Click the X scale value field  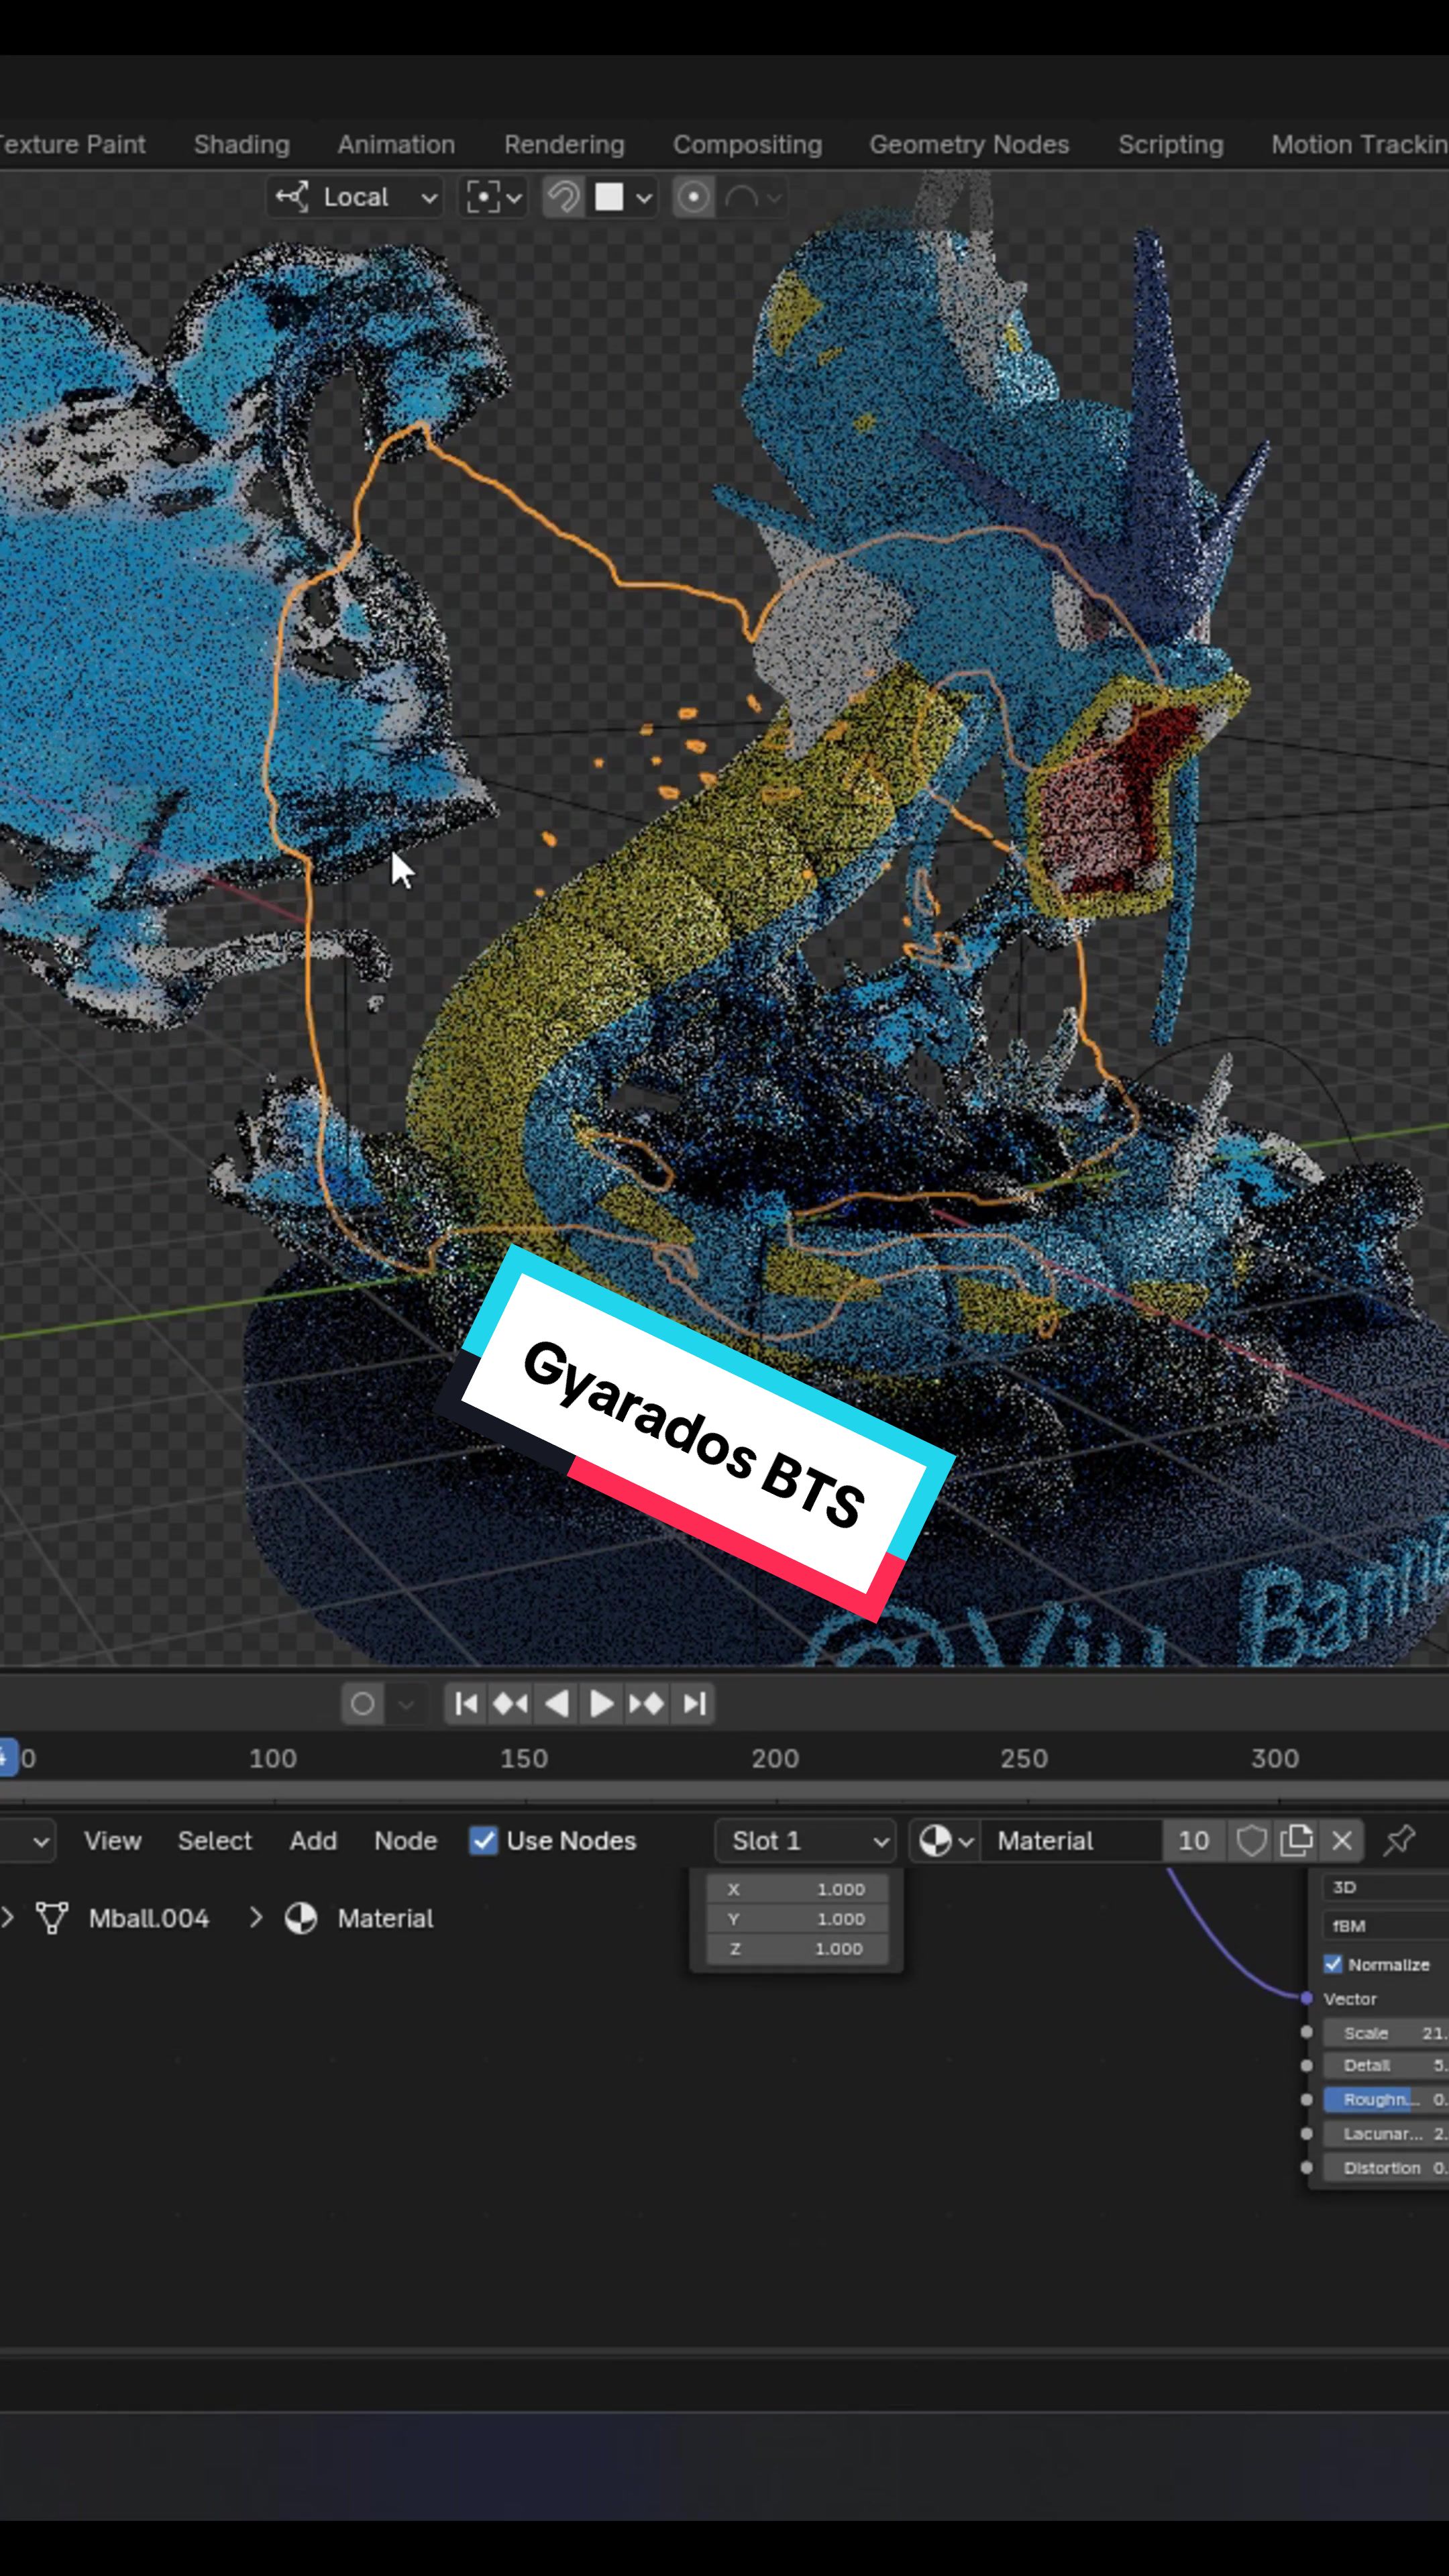(797, 1889)
